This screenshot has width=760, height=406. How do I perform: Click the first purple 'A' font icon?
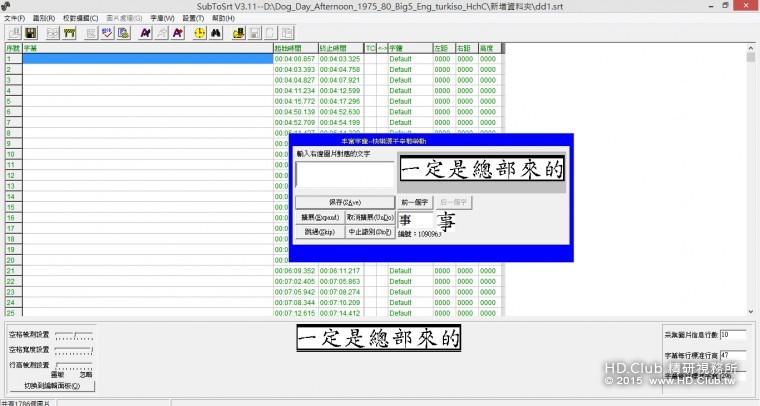coord(145,33)
